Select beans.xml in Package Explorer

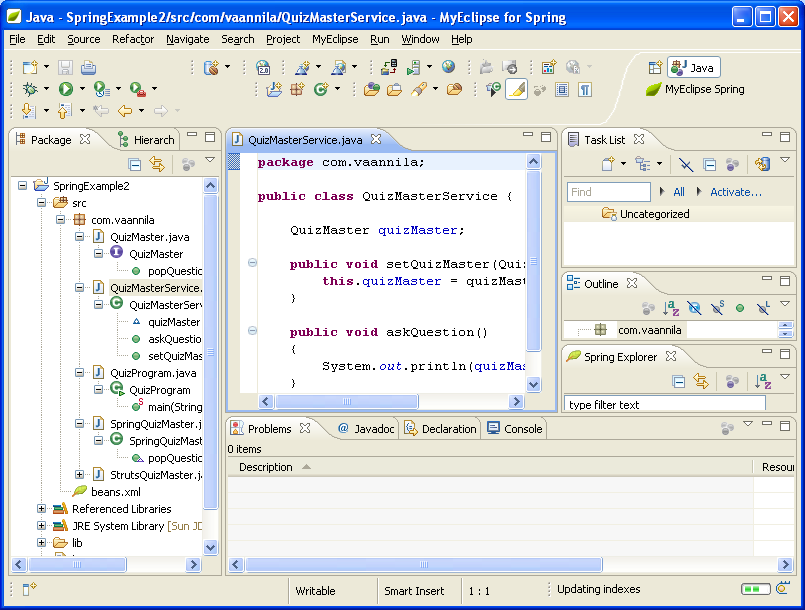coord(107,491)
